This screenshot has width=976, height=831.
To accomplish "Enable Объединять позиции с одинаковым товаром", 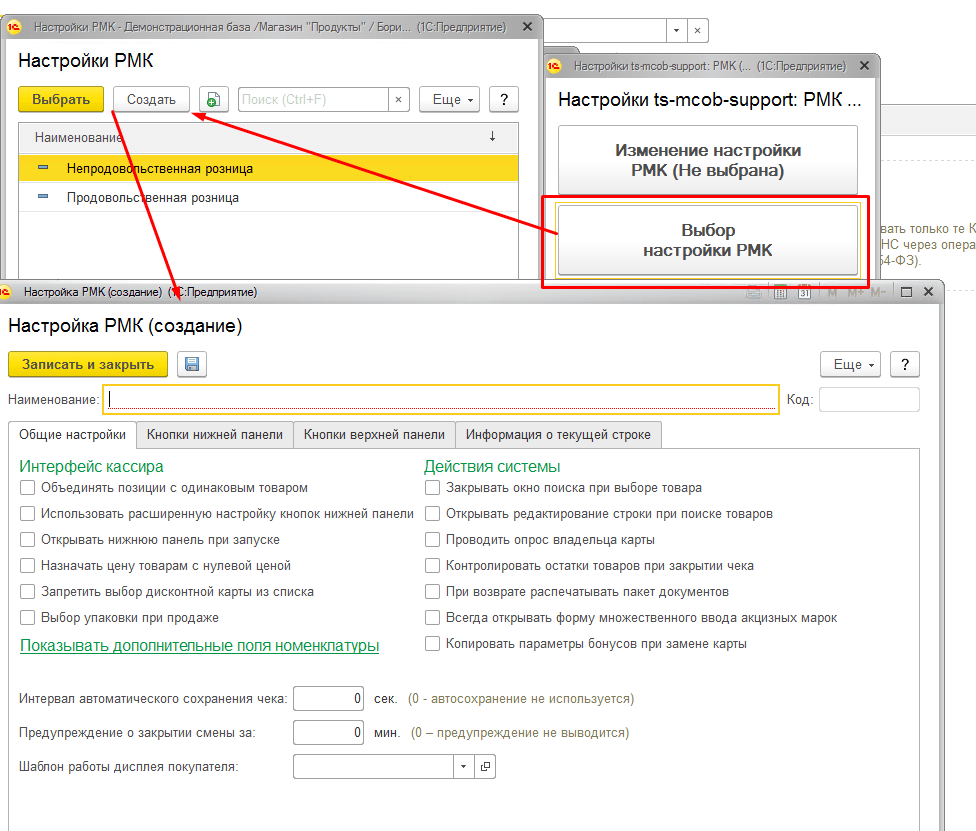I will 27,488.
